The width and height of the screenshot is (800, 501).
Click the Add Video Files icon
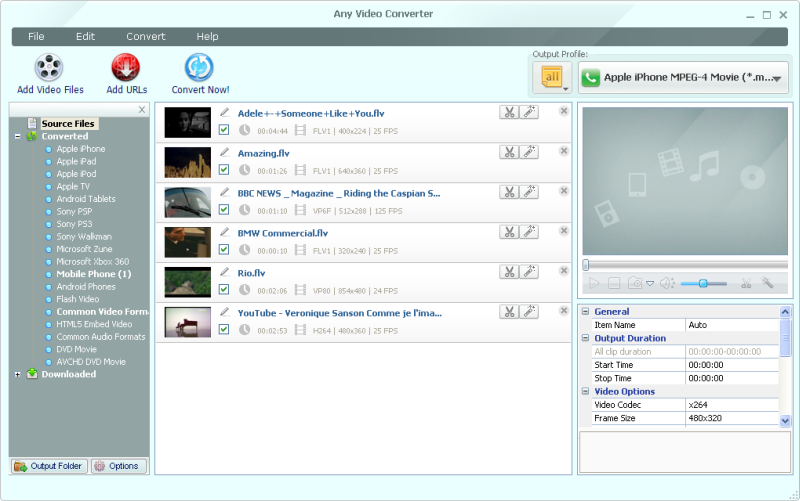click(49, 67)
